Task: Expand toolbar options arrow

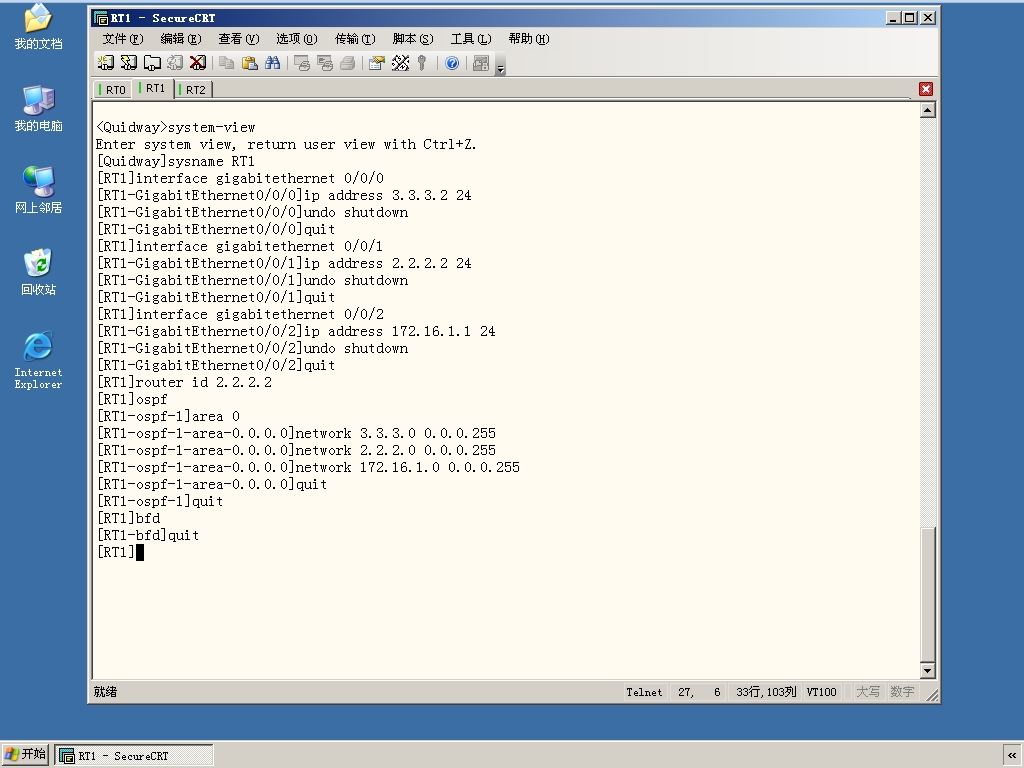Action: coord(500,65)
